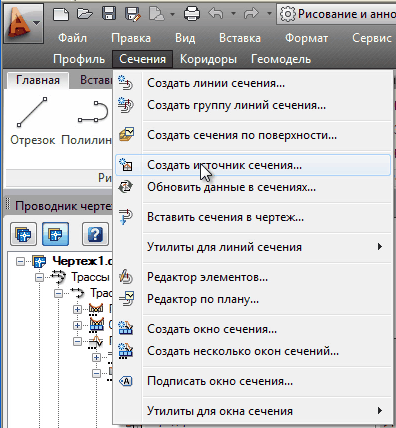The height and width of the screenshot is (428, 396).
Task: Choose 'Редактор элементов...'
Action: pyautogui.click(x=253, y=277)
